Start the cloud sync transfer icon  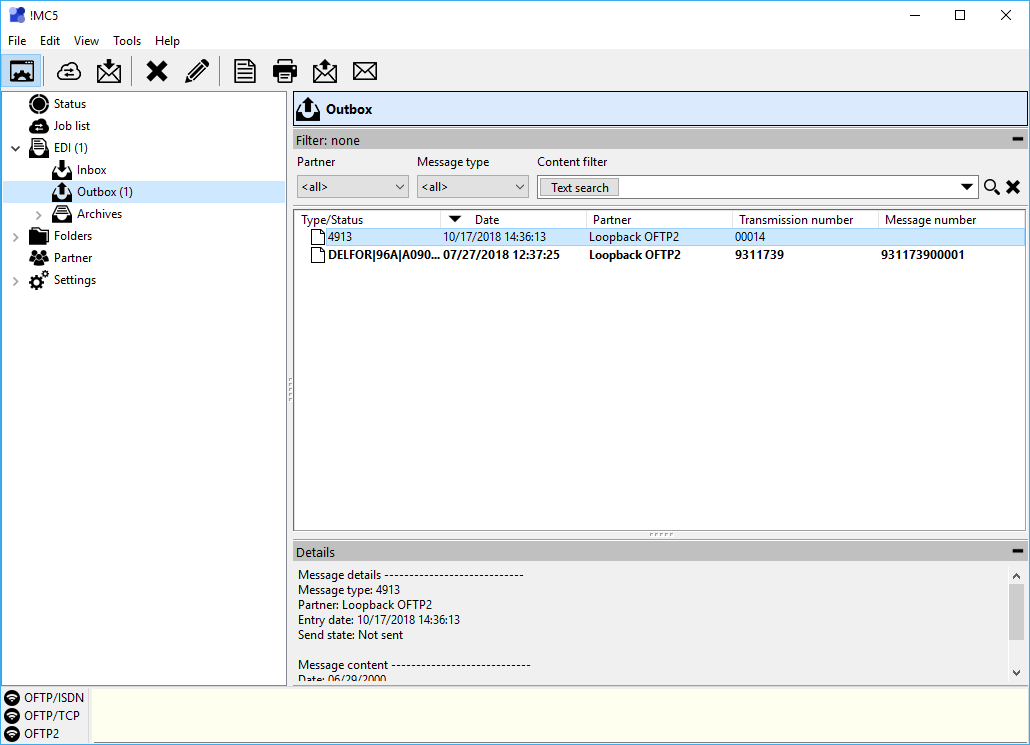click(68, 71)
